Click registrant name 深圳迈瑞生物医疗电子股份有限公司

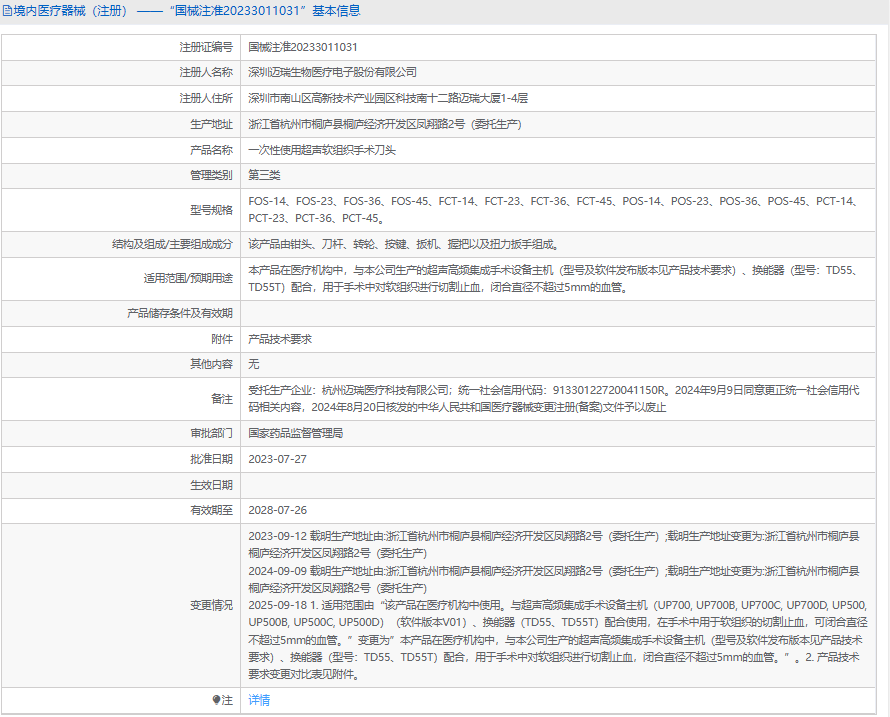click(x=332, y=72)
